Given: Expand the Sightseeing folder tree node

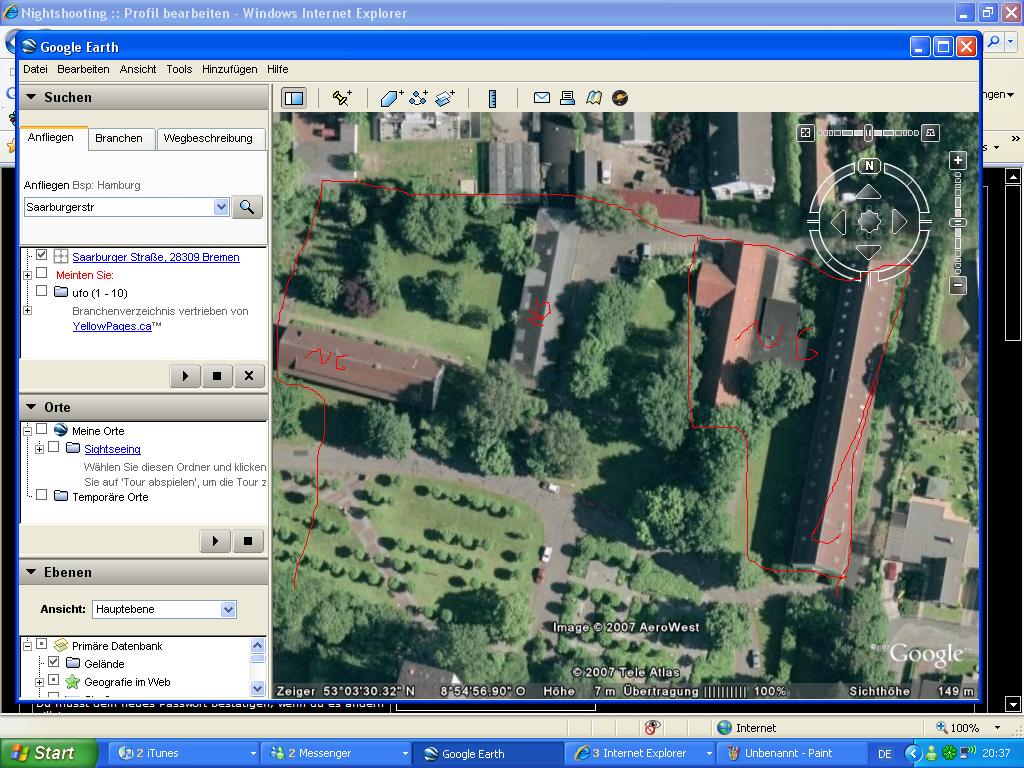Looking at the screenshot, I should [39, 449].
